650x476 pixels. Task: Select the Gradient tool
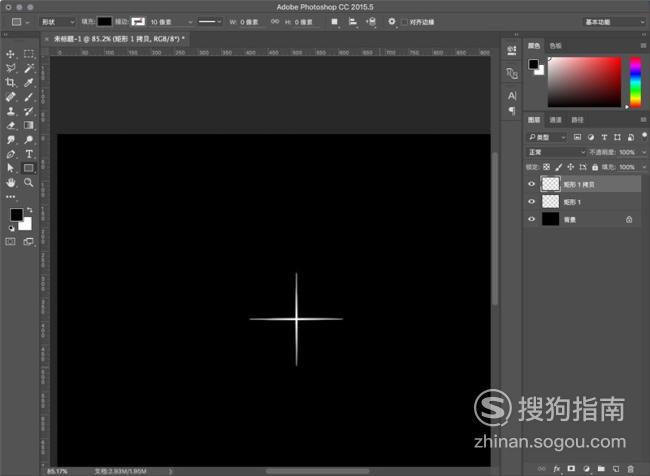(29, 125)
